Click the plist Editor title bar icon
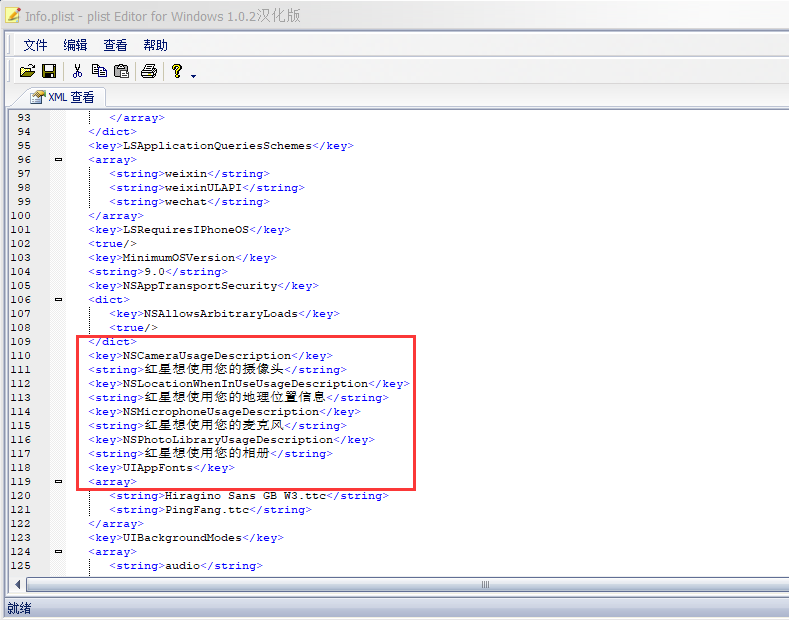789x620 pixels. 13,16
